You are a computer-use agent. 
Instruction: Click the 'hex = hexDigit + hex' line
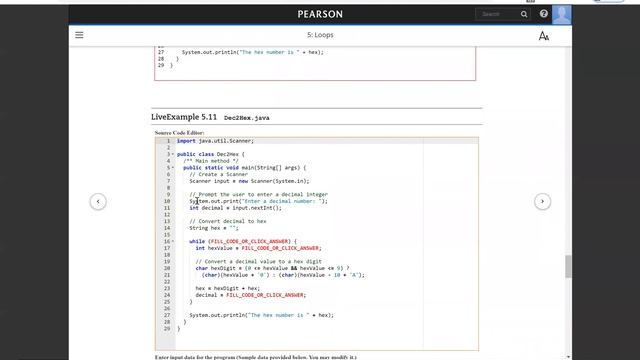pos(227,288)
